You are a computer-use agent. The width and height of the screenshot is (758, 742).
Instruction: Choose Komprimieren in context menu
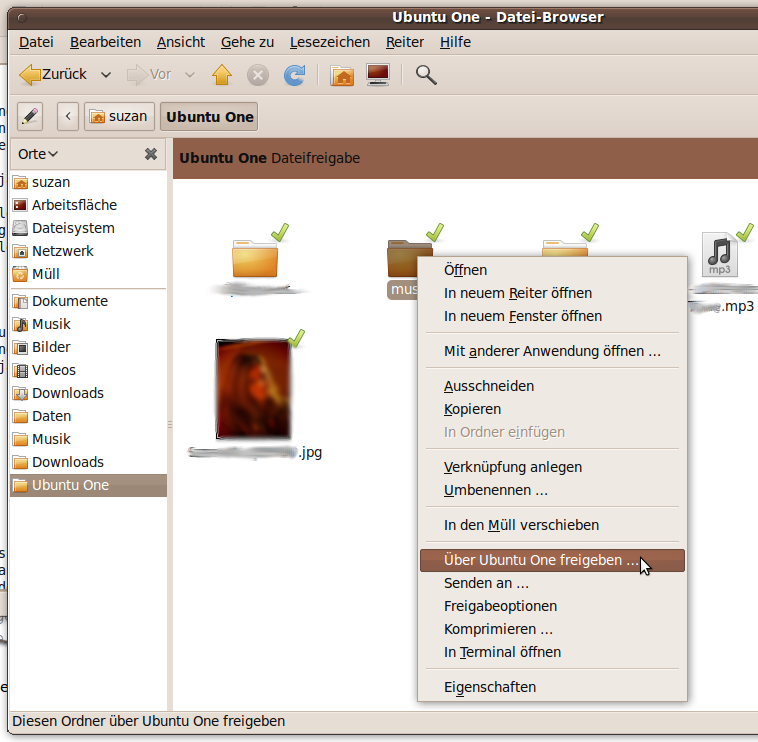tap(552, 629)
